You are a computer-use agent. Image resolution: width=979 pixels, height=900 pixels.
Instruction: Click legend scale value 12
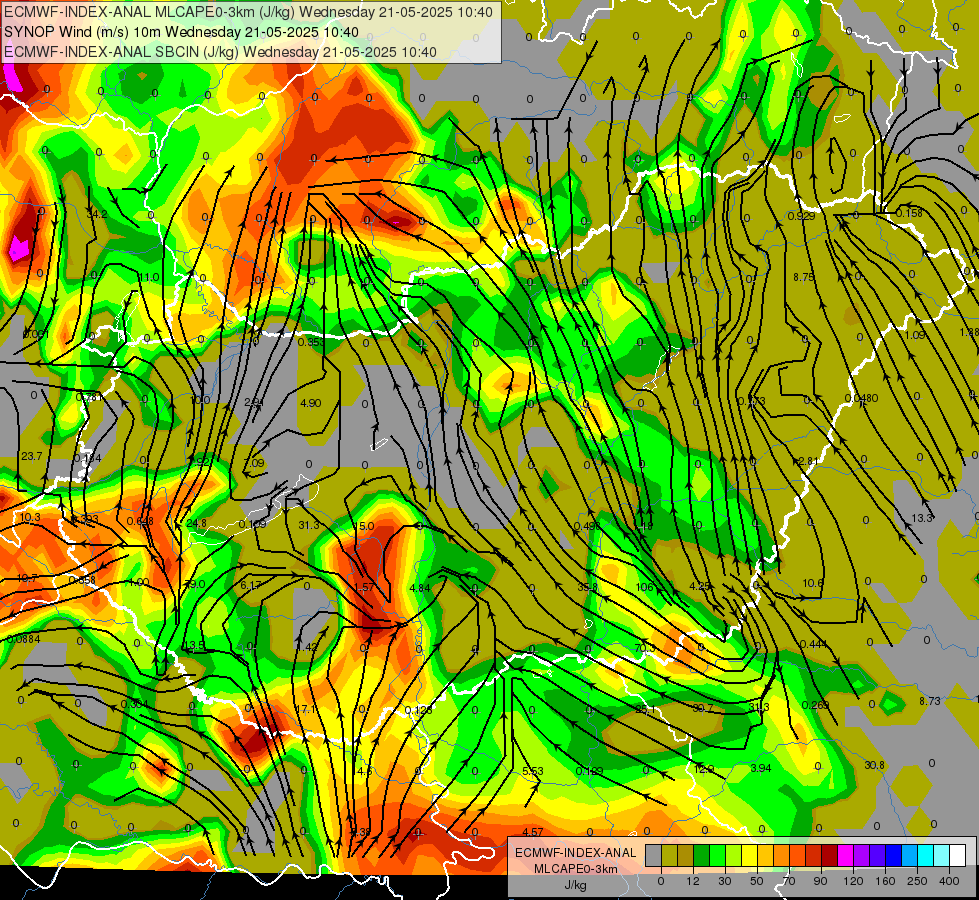pyautogui.click(x=692, y=881)
